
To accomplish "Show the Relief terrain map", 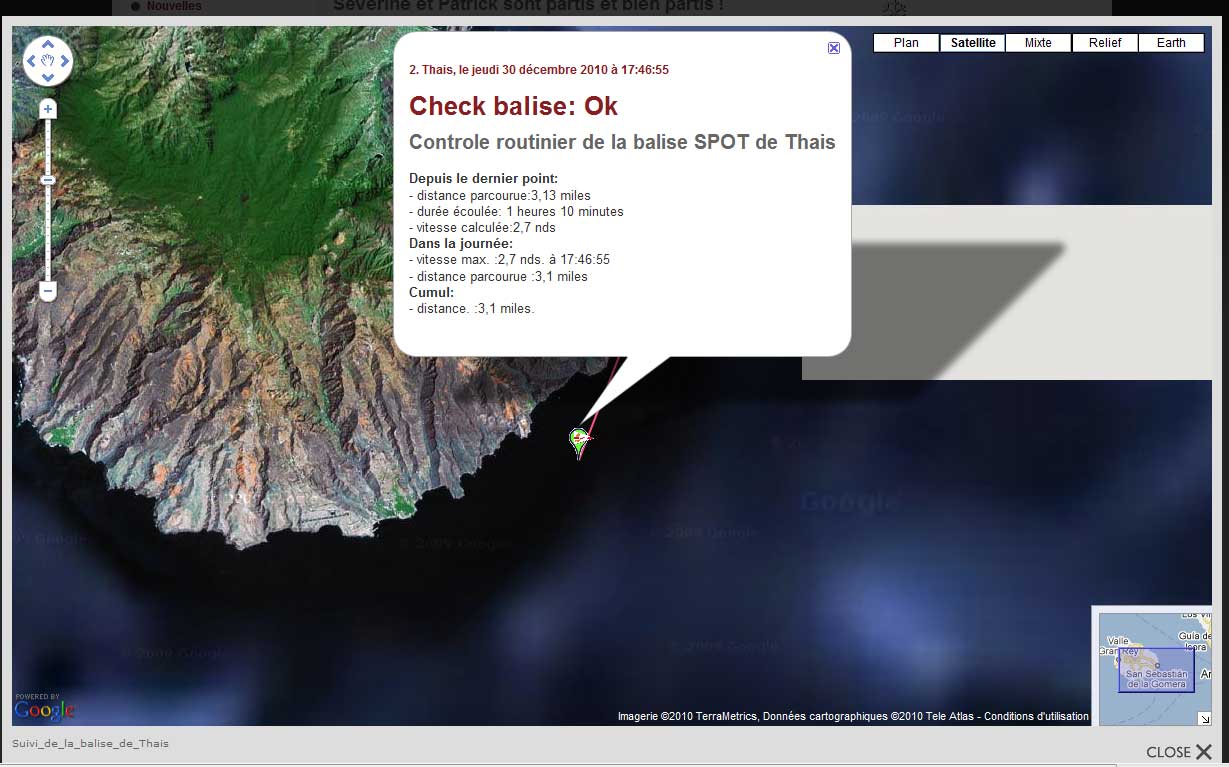I will click(1105, 43).
